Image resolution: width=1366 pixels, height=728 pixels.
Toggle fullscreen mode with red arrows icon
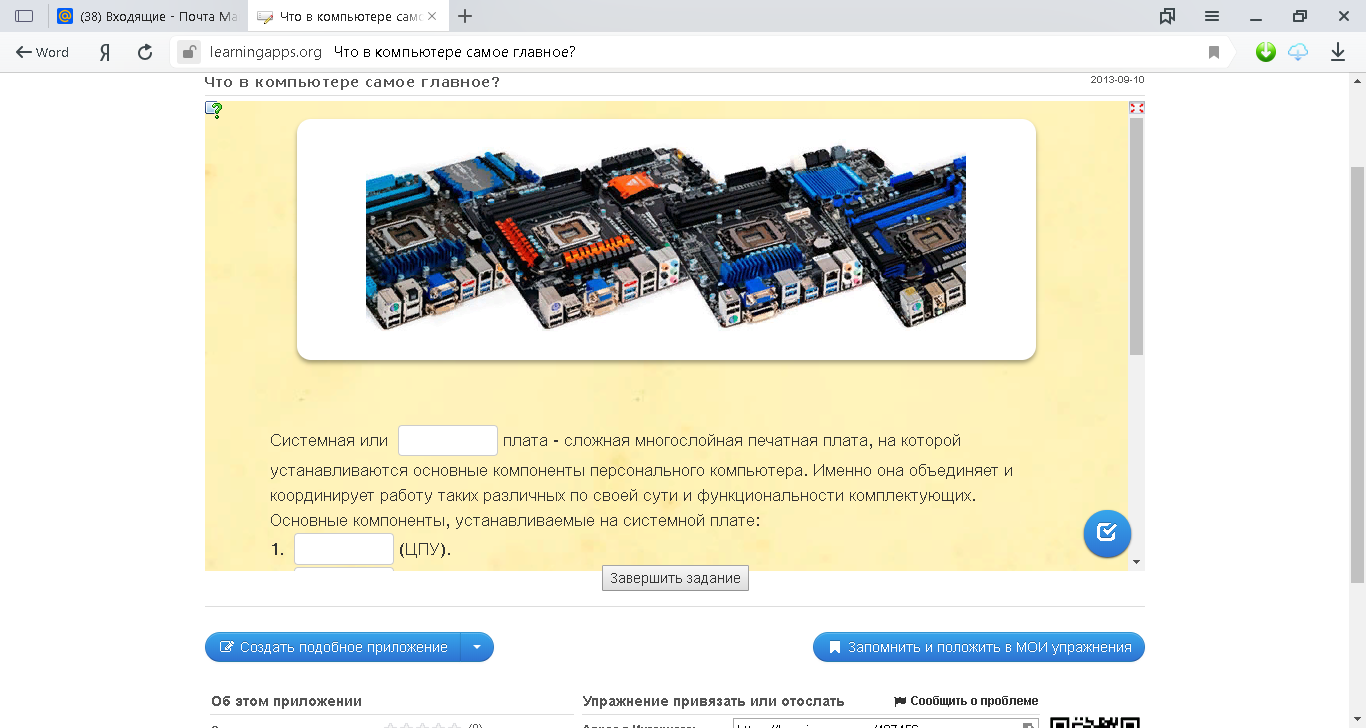click(x=1136, y=107)
